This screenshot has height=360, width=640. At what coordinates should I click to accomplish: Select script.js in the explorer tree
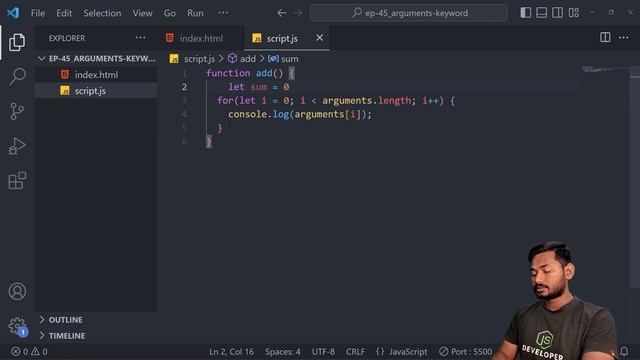96,91
